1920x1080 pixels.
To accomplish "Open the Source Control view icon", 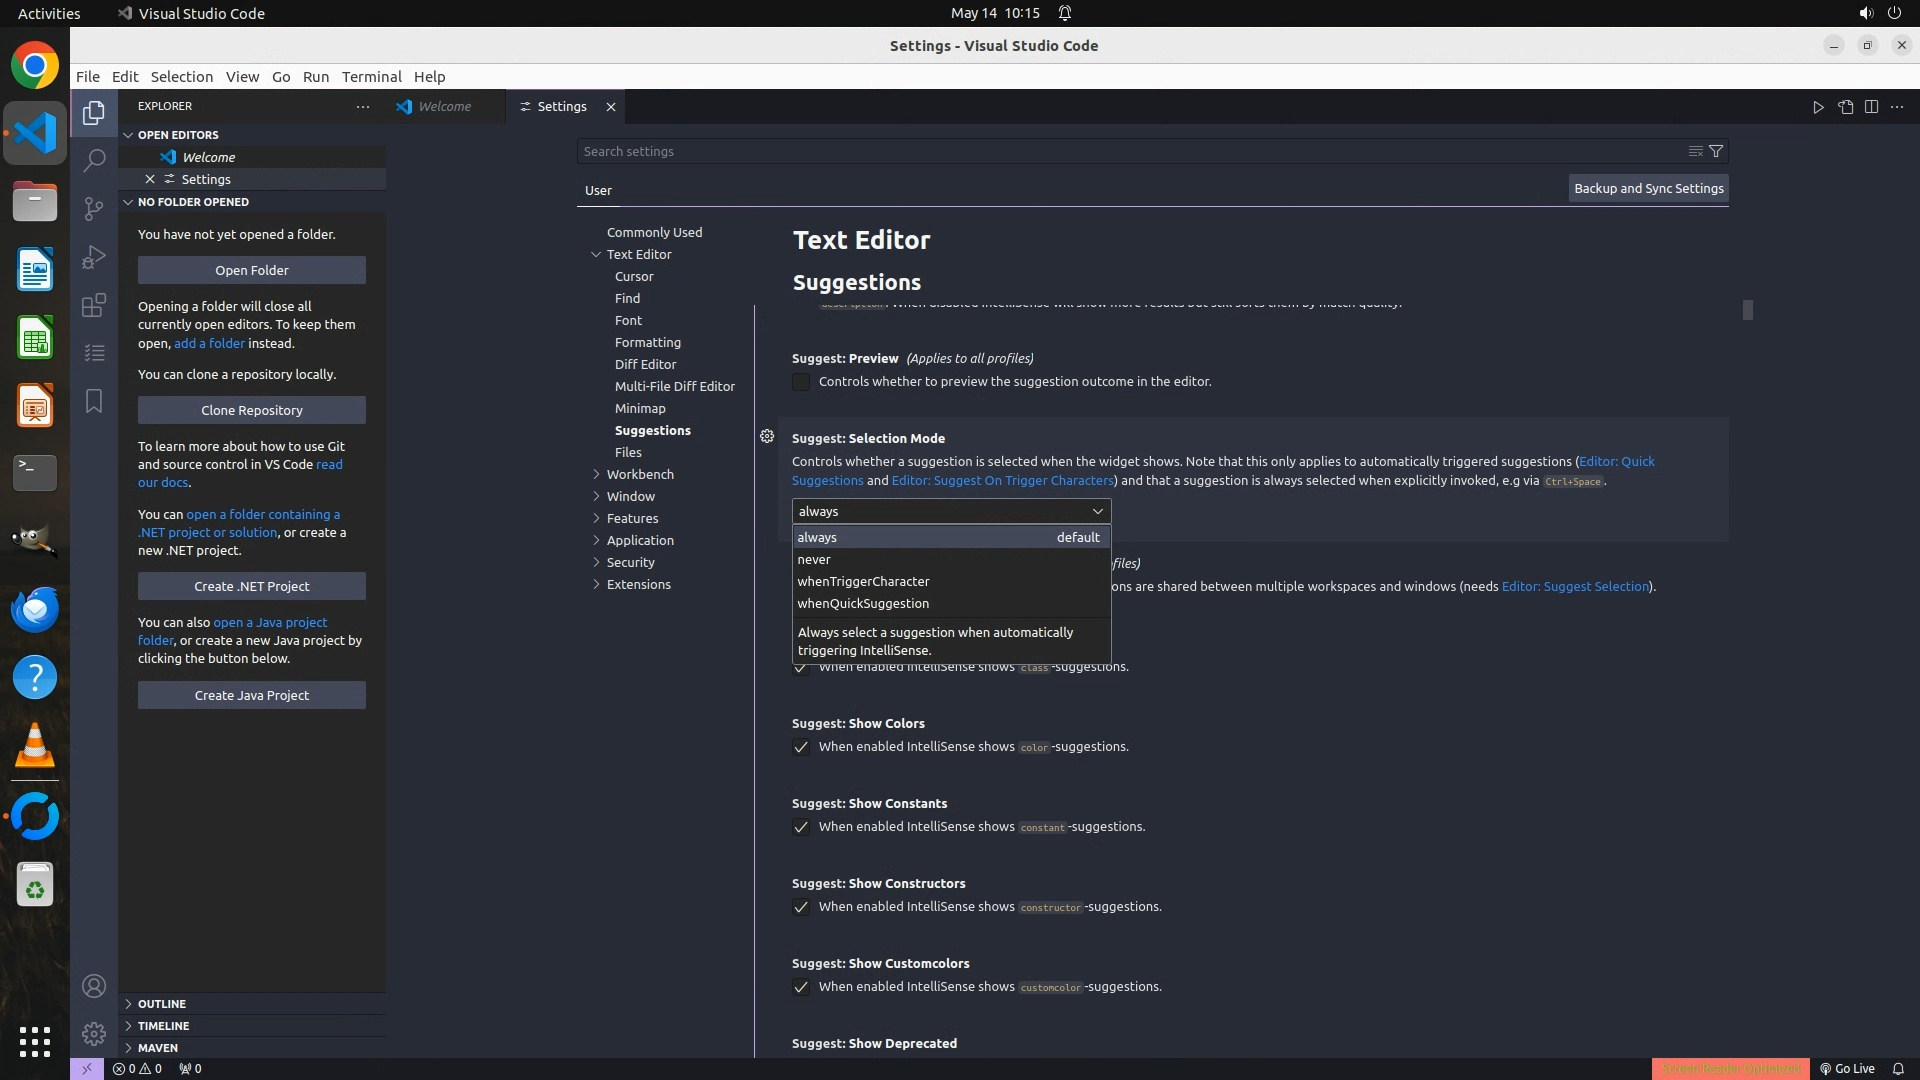I will click(94, 208).
